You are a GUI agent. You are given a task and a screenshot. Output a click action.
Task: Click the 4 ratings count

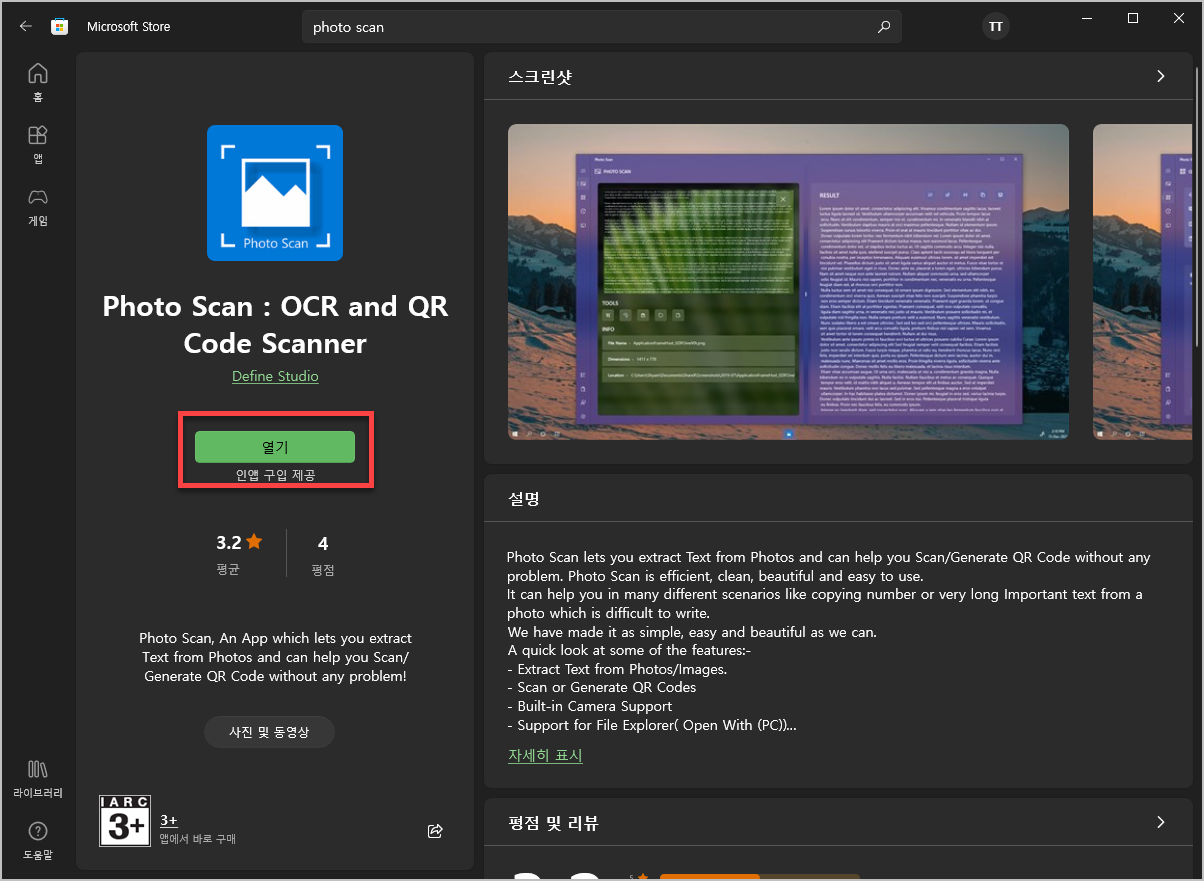[323, 543]
